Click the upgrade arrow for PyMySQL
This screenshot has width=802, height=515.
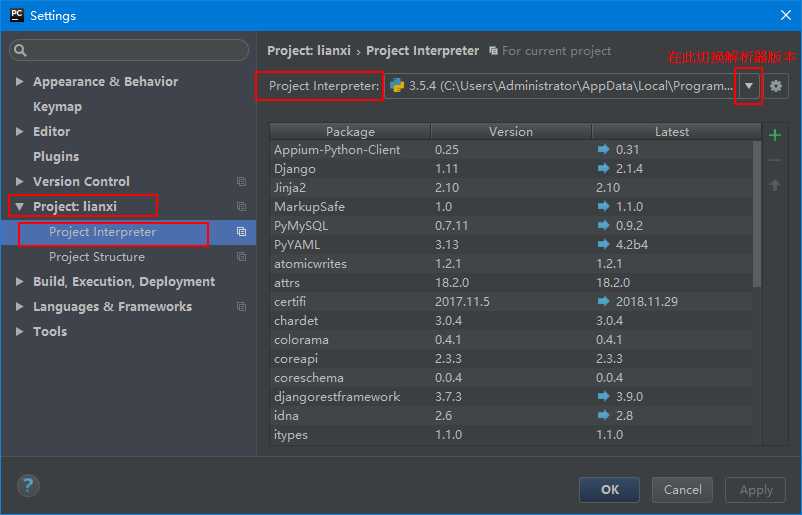(x=604, y=226)
